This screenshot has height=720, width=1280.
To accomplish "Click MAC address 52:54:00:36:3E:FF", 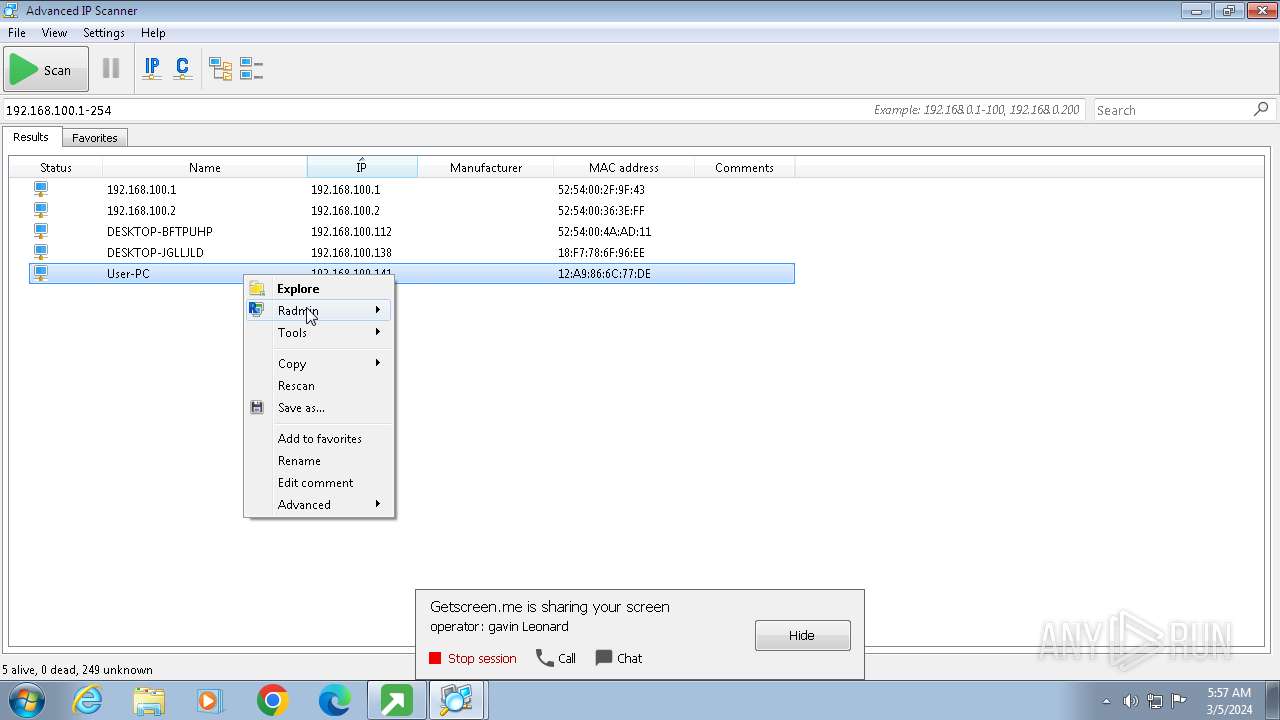I will point(601,211).
